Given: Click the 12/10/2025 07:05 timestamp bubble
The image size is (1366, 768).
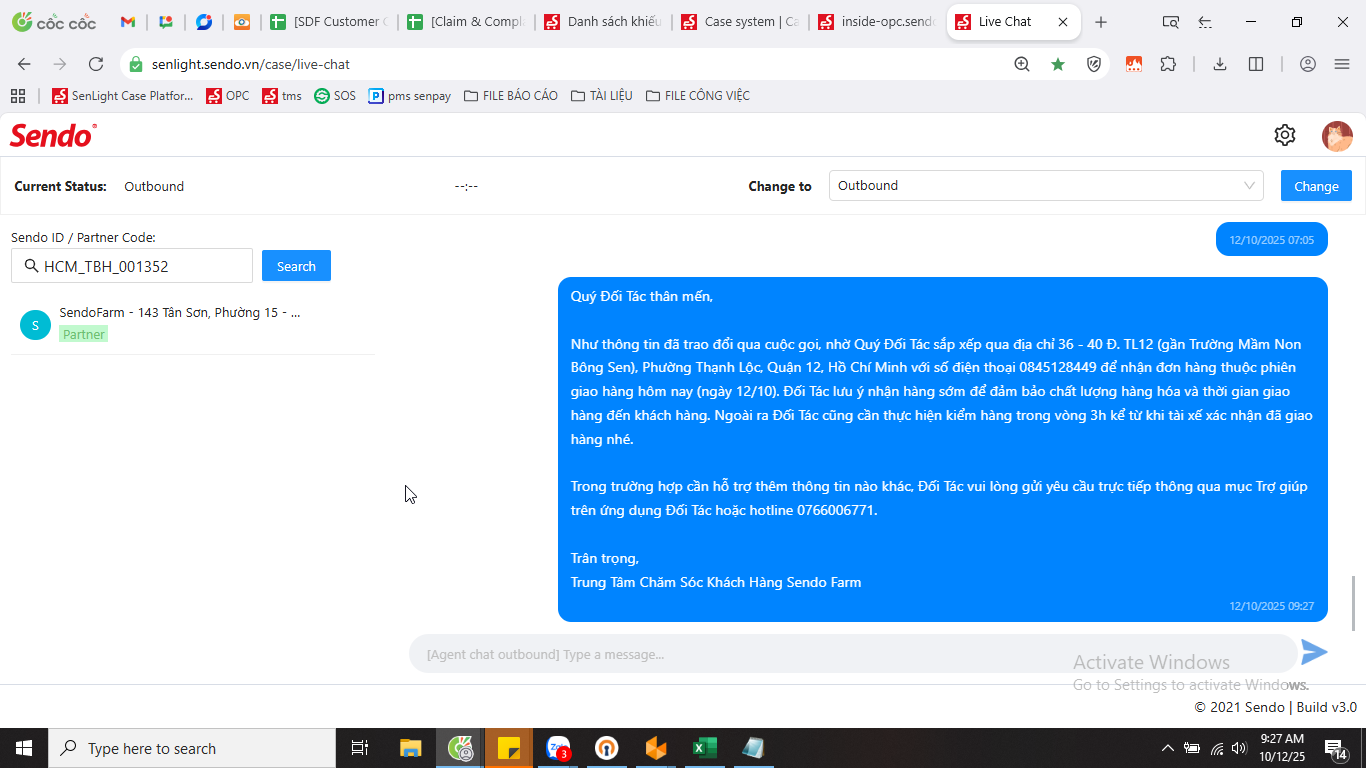Looking at the screenshot, I should 1272,240.
